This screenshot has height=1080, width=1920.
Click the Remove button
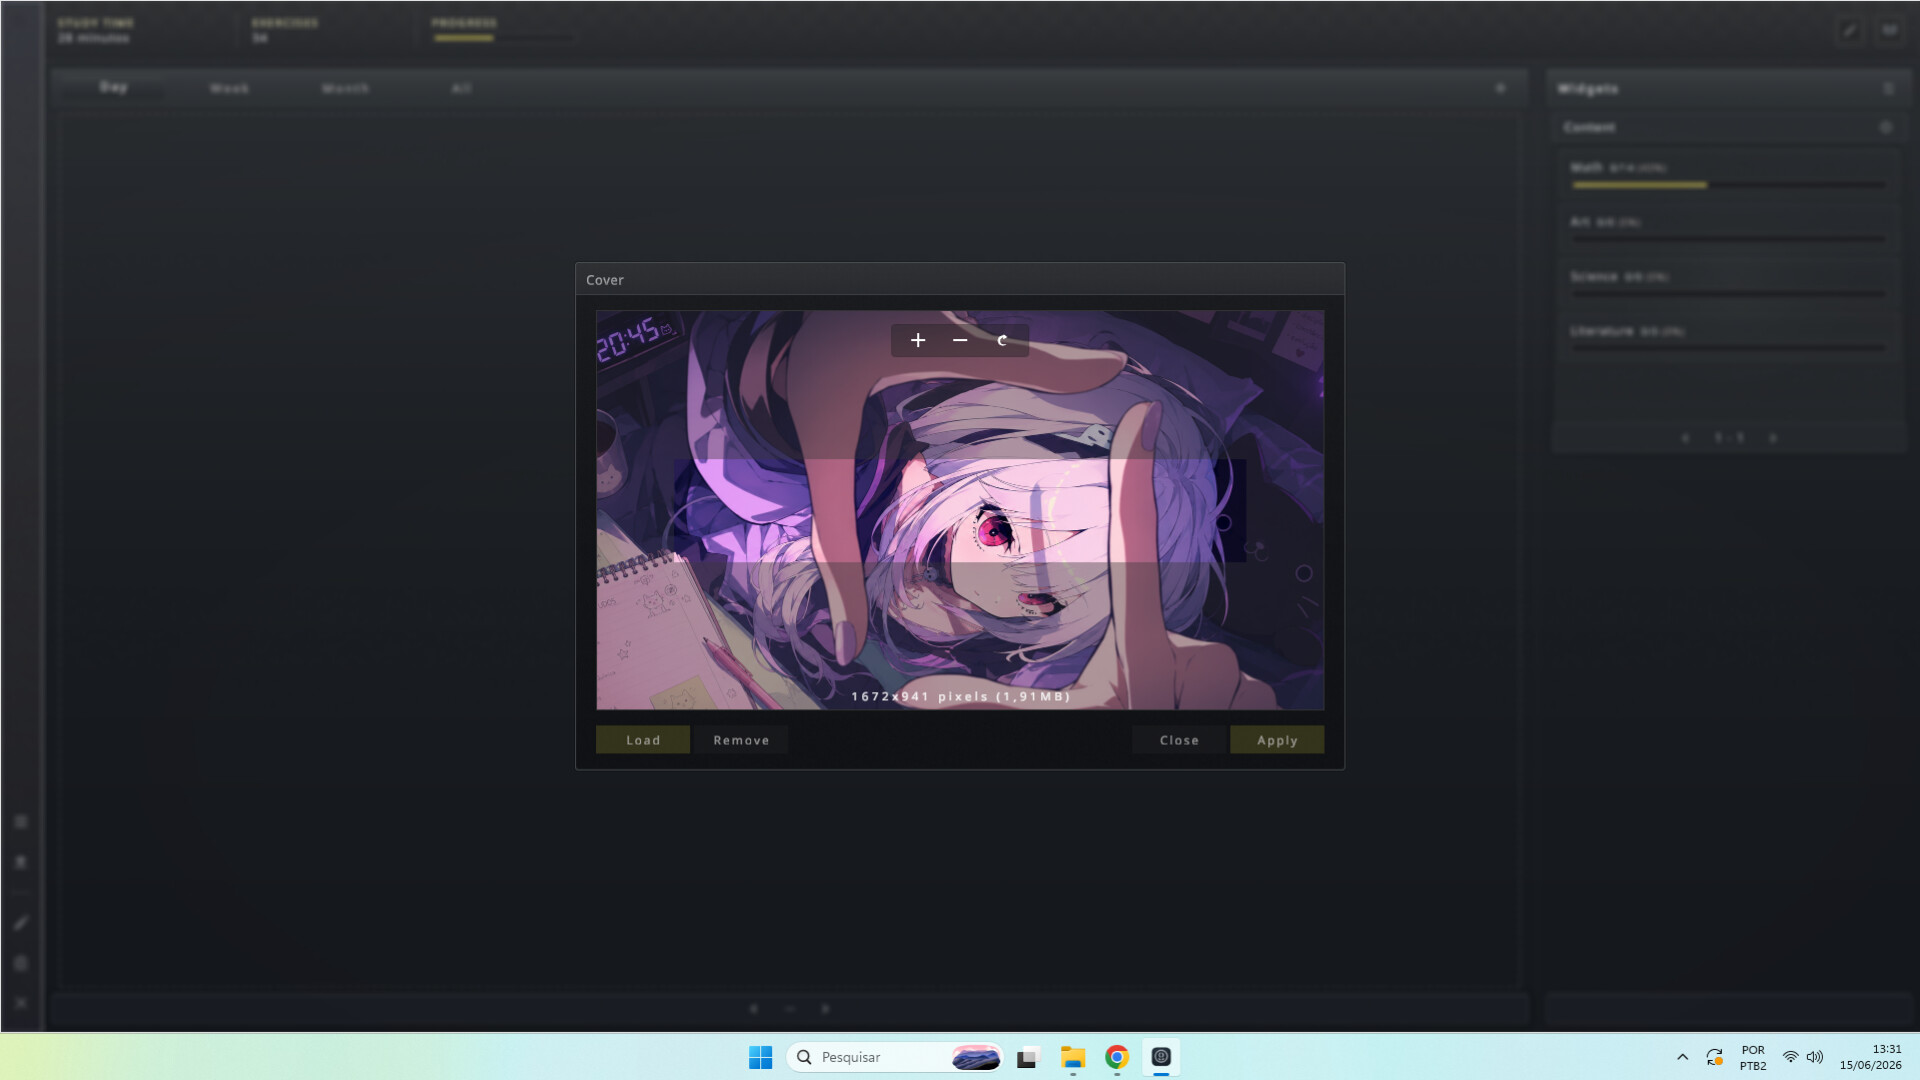tap(741, 740)
